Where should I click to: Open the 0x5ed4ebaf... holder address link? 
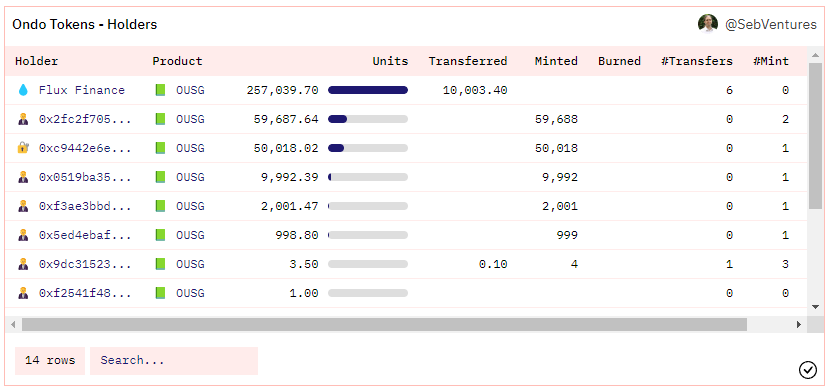coord(85,235)
